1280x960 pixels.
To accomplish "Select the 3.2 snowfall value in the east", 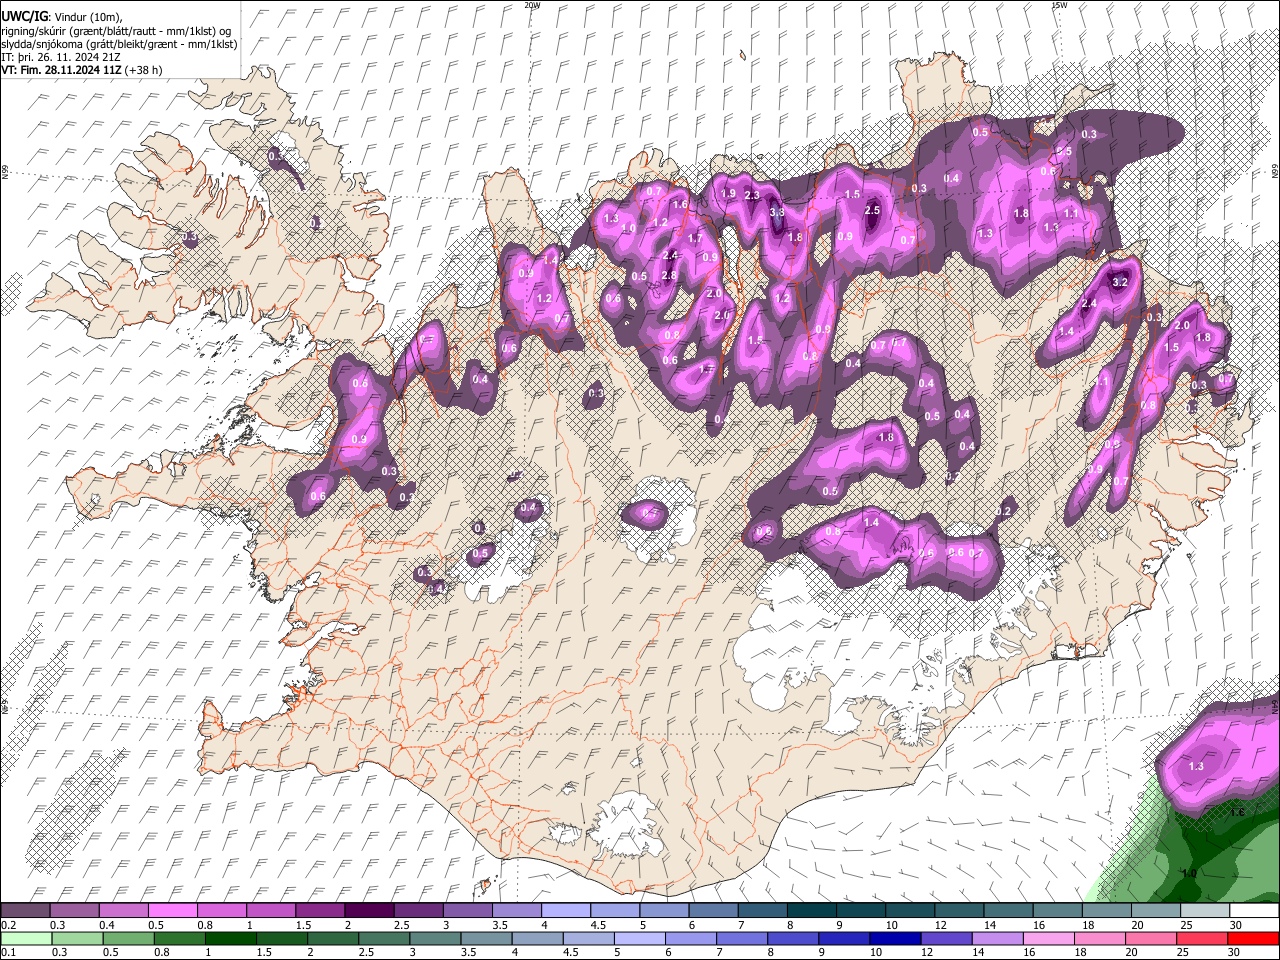I will point(1120,283).
